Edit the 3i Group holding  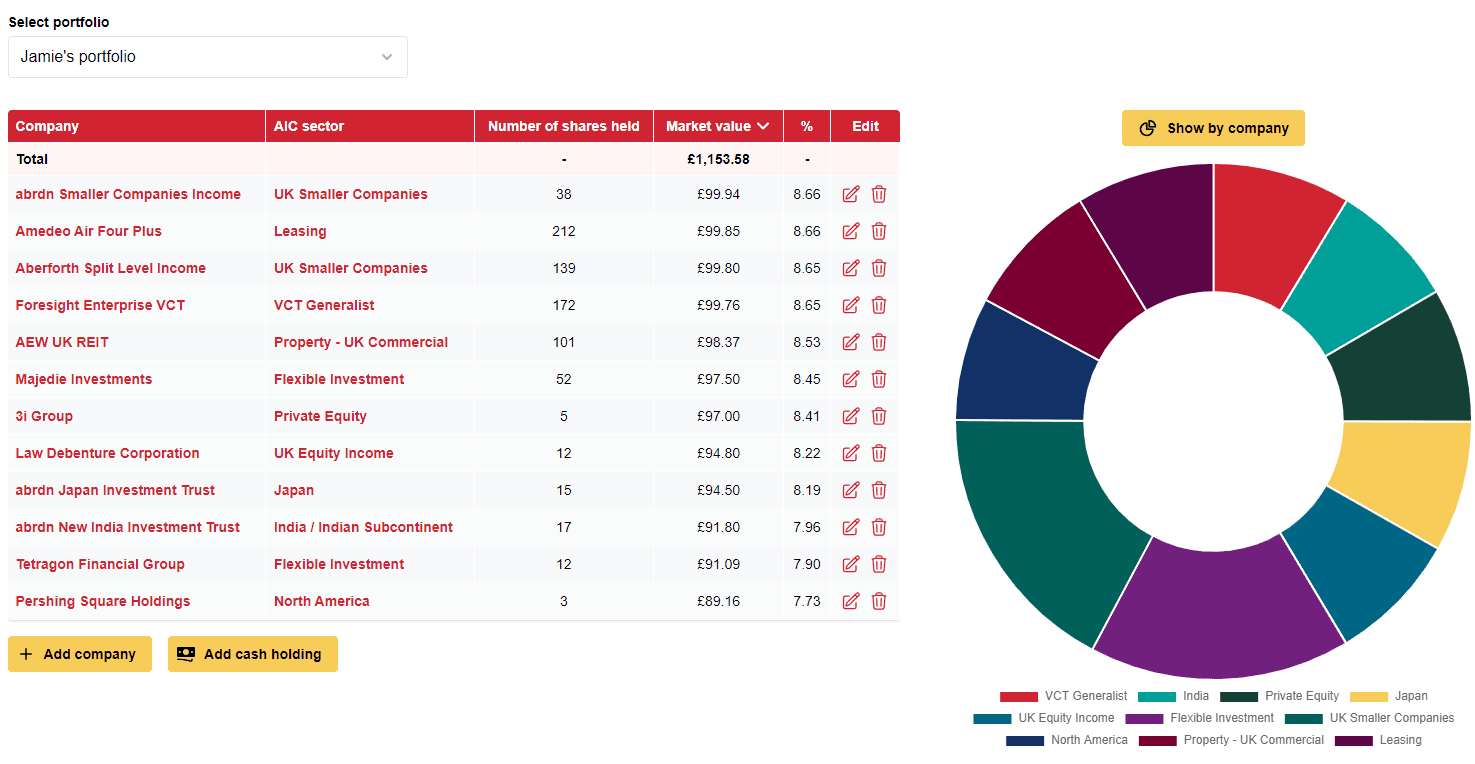pos(851,416)
